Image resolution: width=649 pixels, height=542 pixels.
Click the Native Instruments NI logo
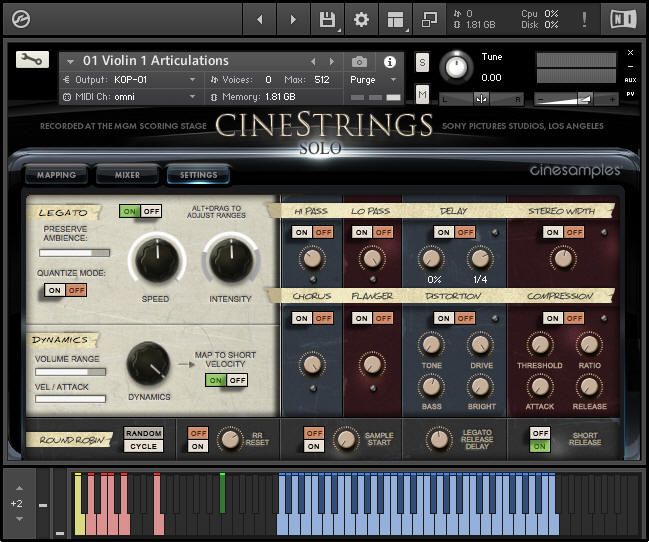pos(623,19)
